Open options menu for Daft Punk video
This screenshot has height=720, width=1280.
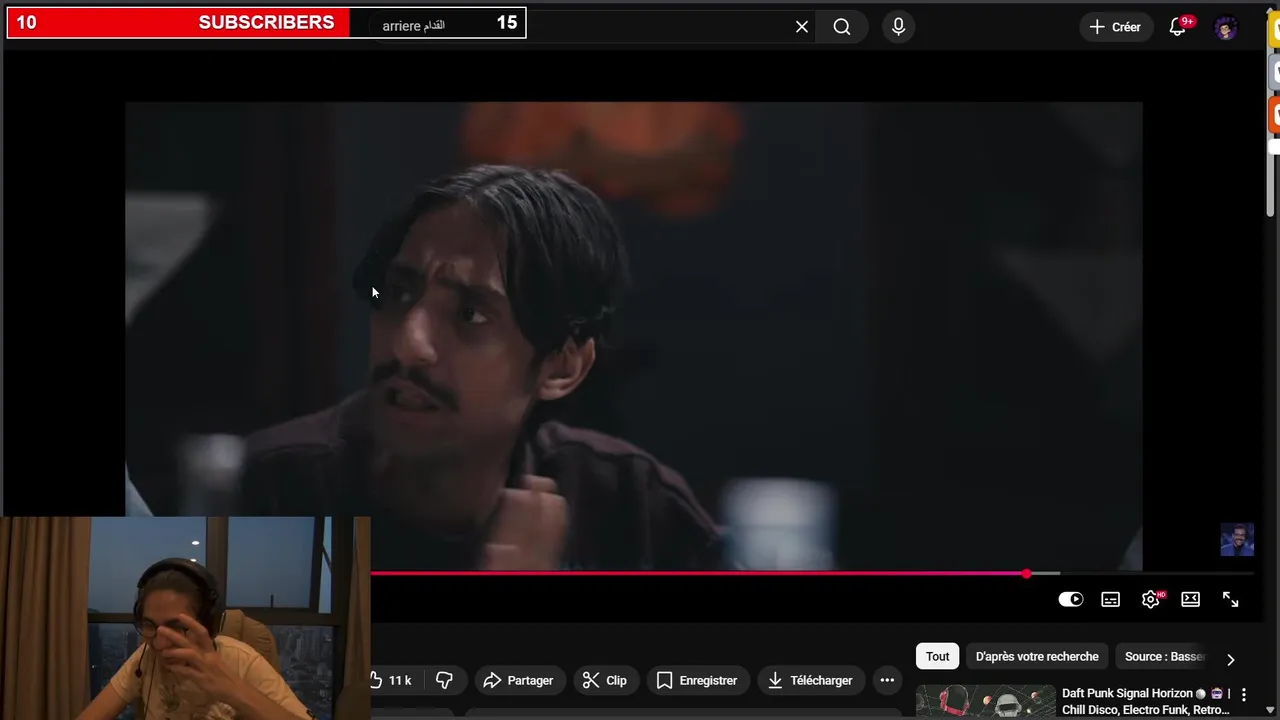(x=1244, y=694)
